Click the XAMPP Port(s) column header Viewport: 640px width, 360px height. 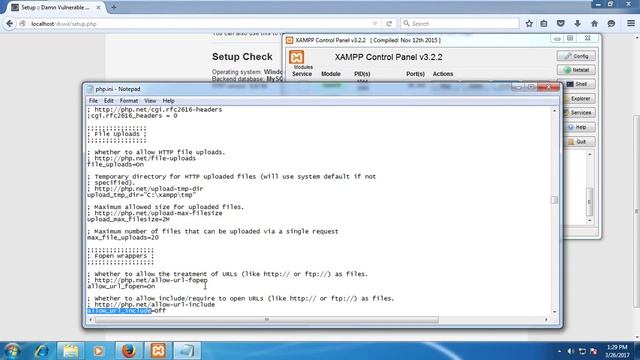pos(416,74)
